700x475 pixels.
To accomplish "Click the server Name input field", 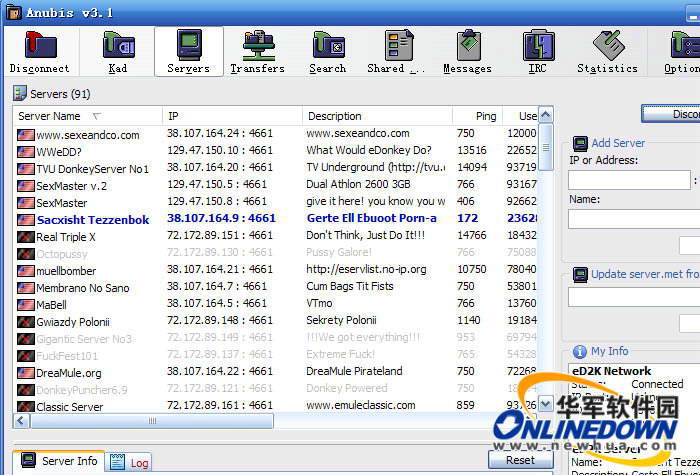I will [634, 219].
